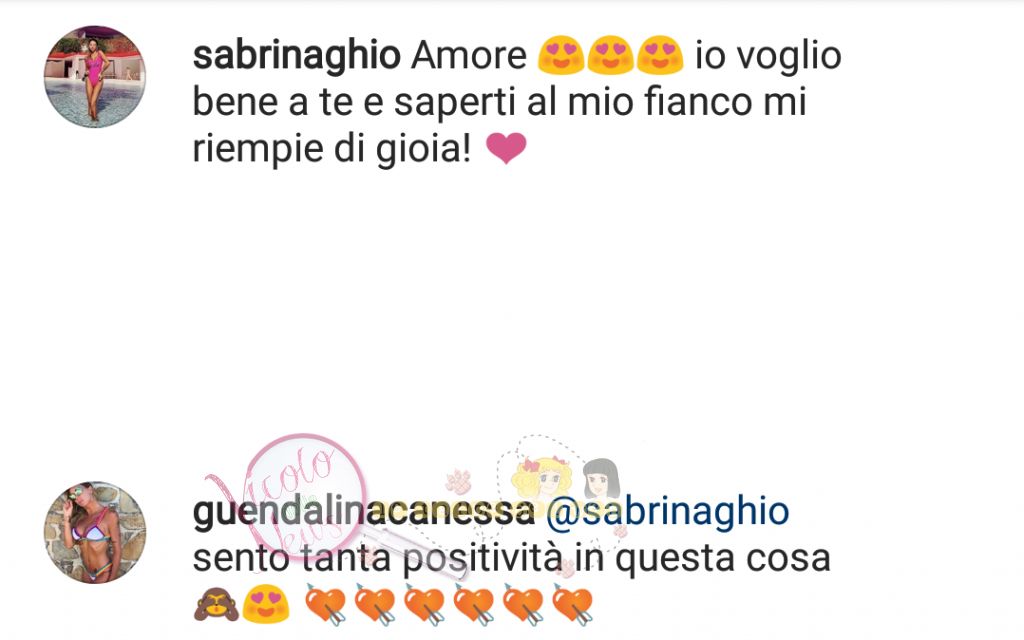Click the third orange arrow-heart emoji

(424, 605)
